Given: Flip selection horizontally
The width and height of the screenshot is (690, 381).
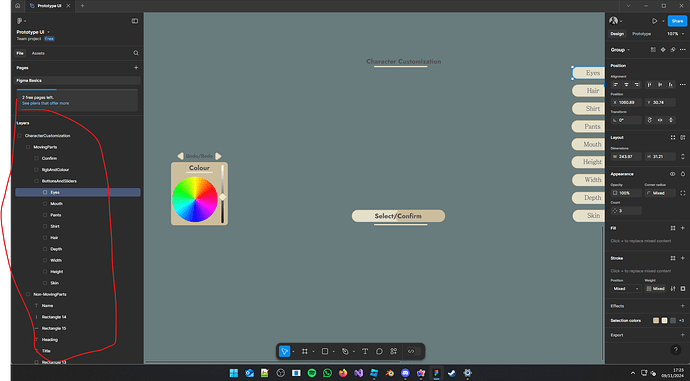Looking at the screenshot, I should 660,120.
